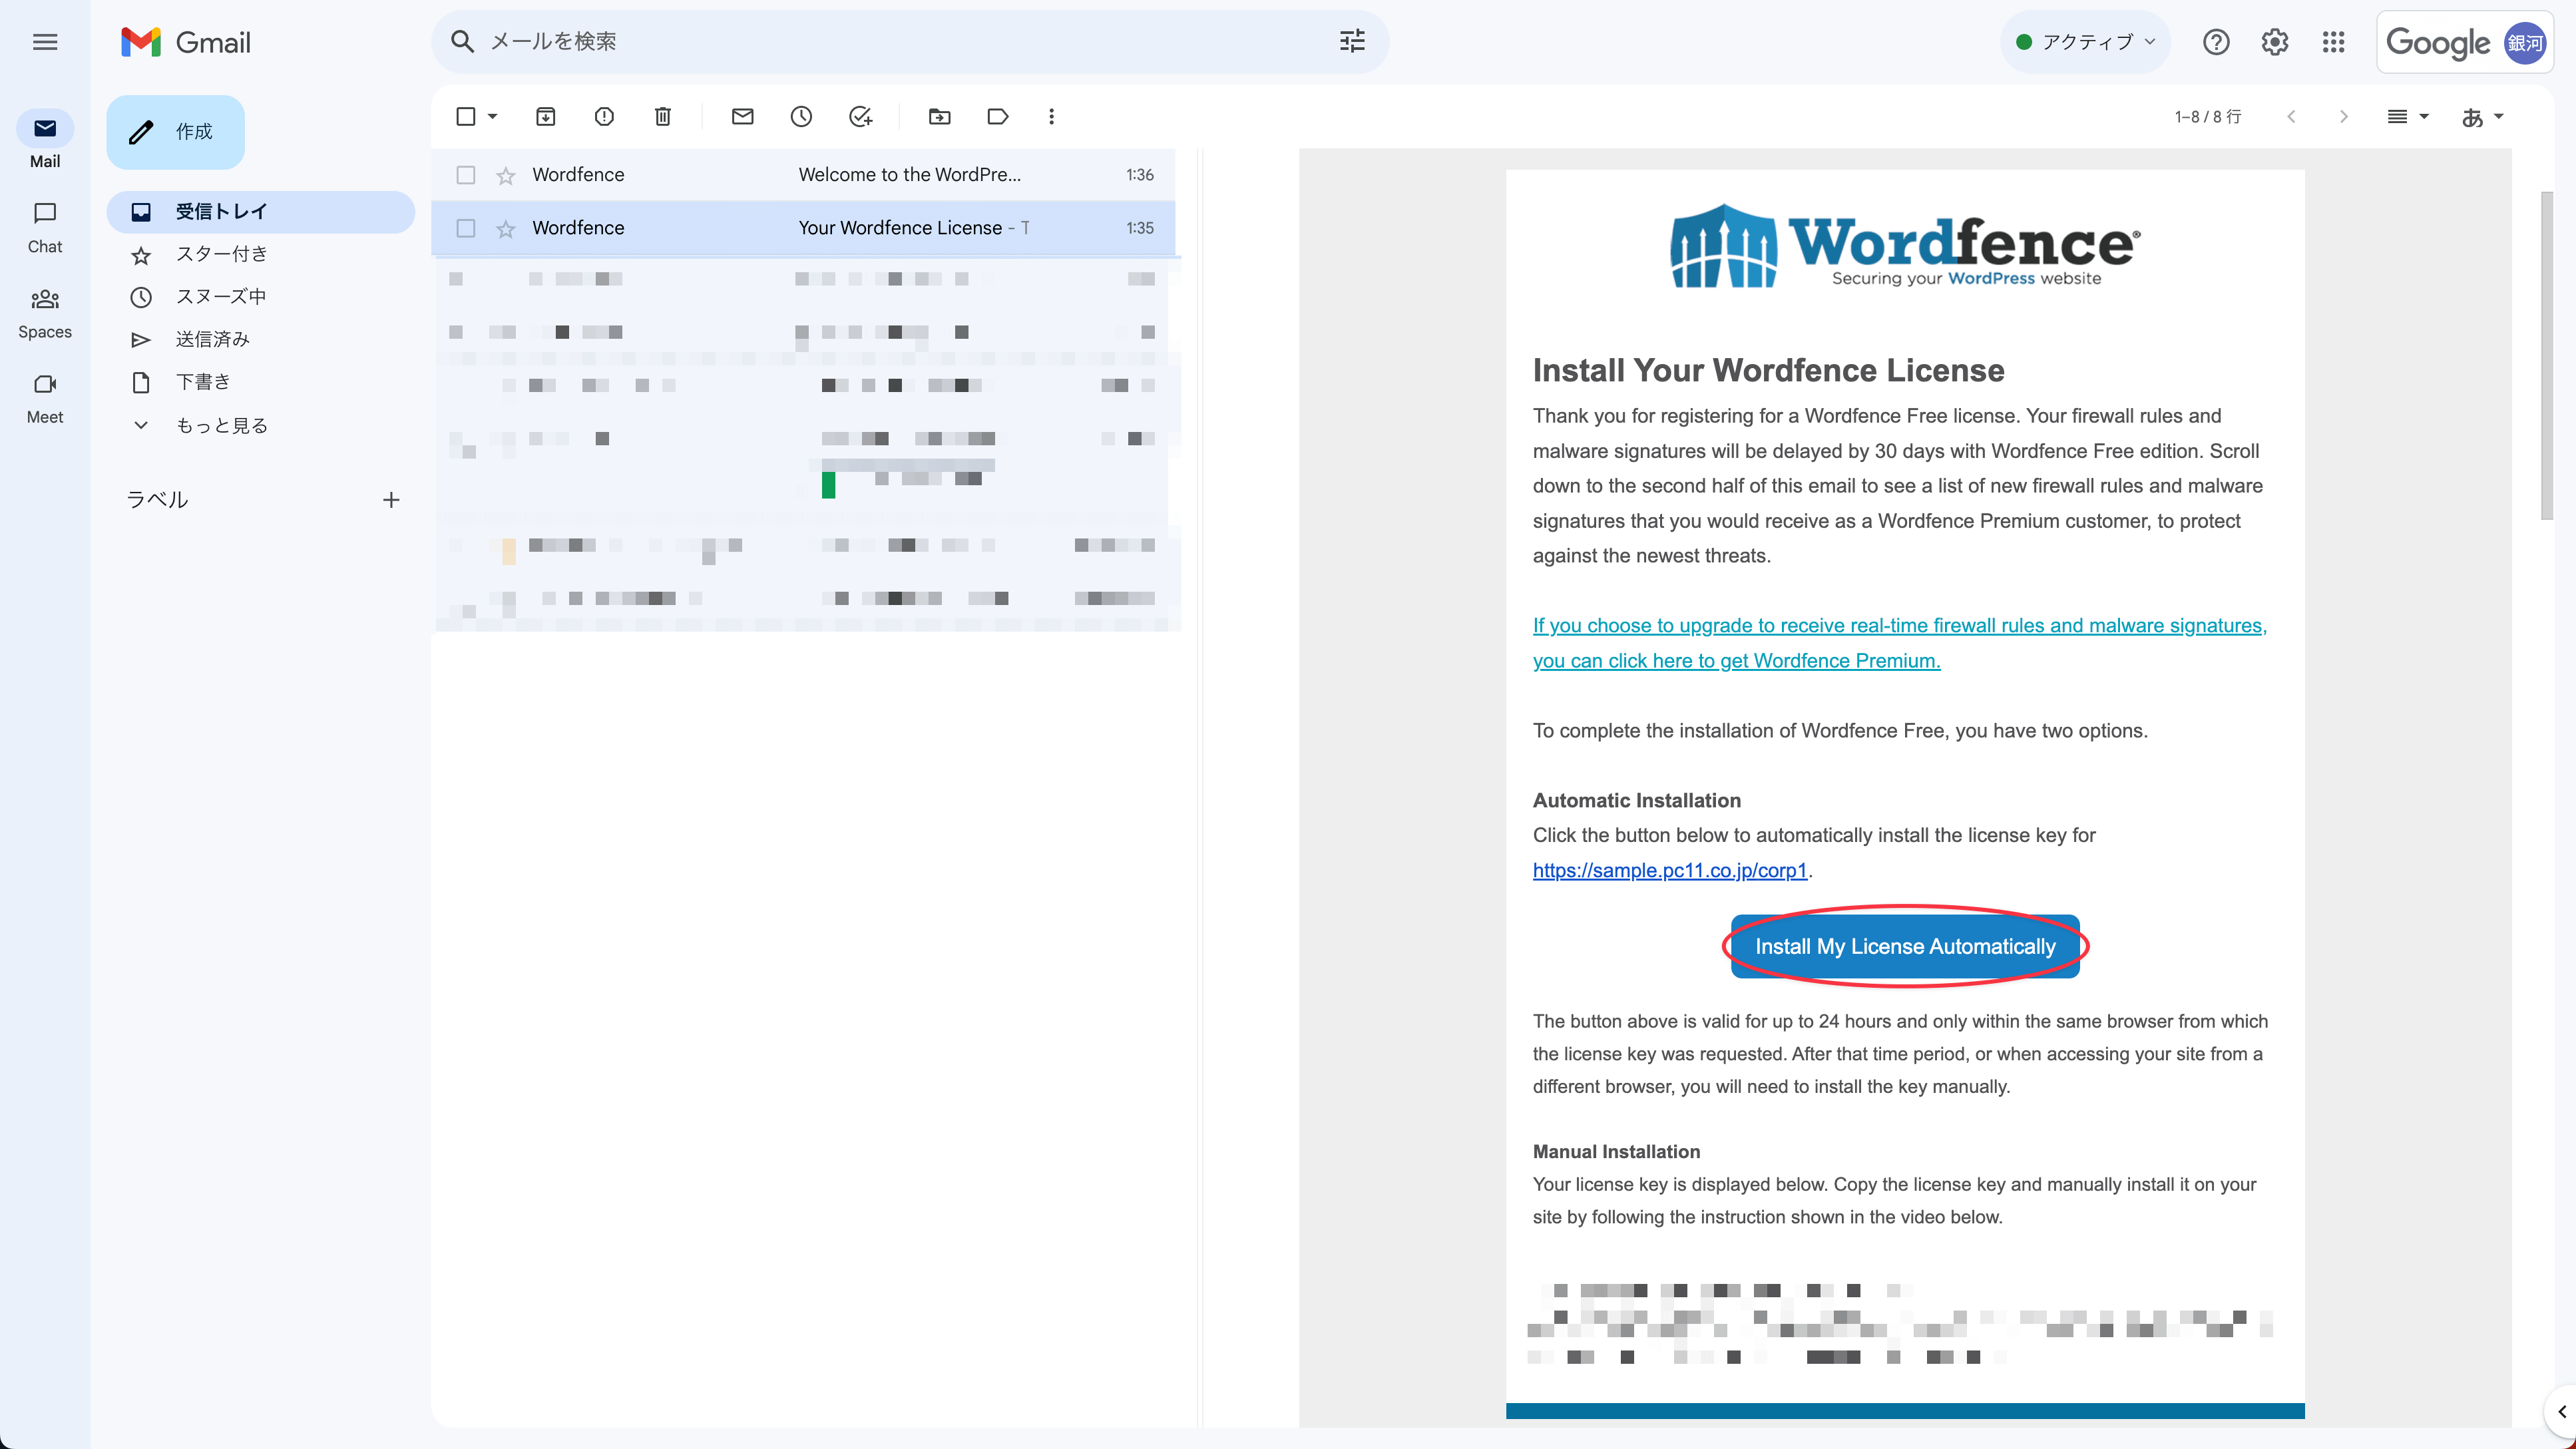This screenshot has width=2576, height=1449.
Task: Open the Settings gear icon
Action: 2274,42
